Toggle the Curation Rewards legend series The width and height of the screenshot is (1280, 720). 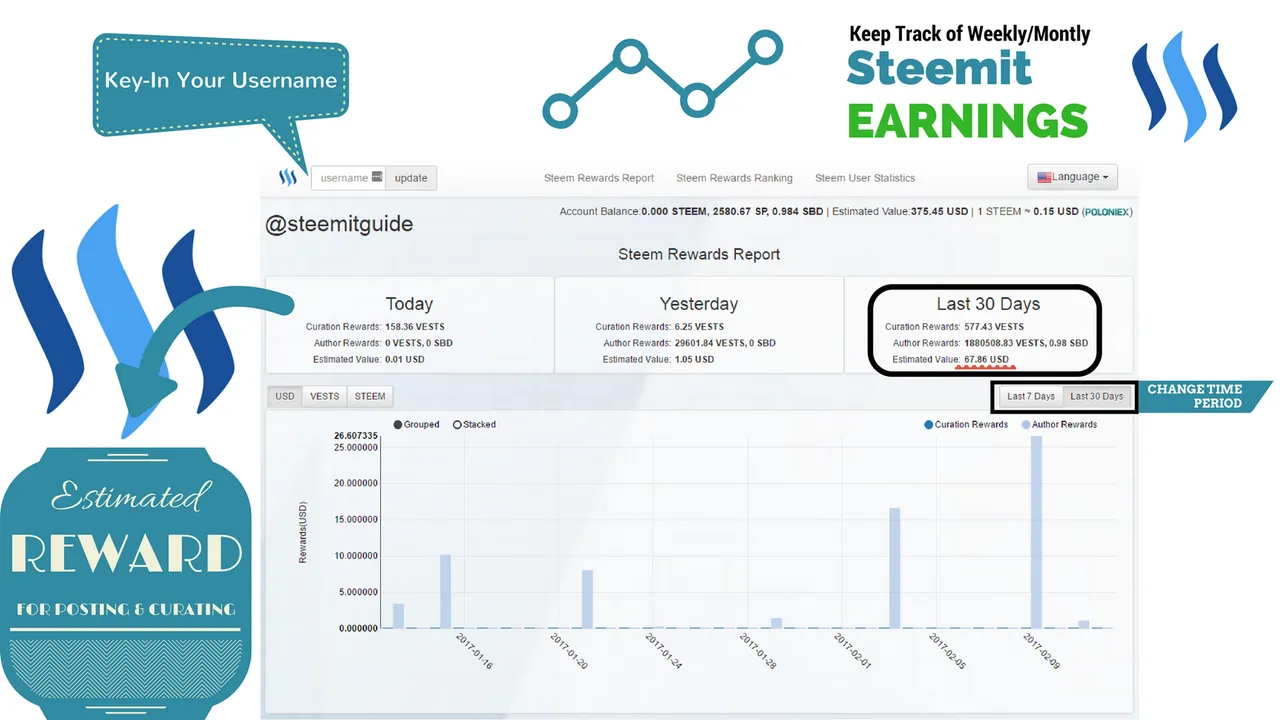point(966,425)
